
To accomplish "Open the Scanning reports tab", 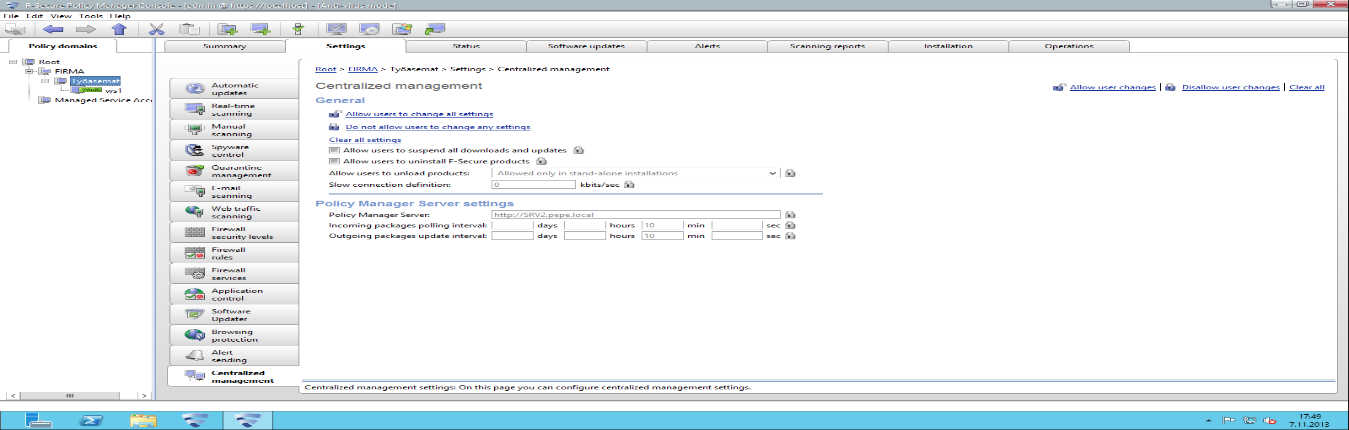I will point(827,46).
